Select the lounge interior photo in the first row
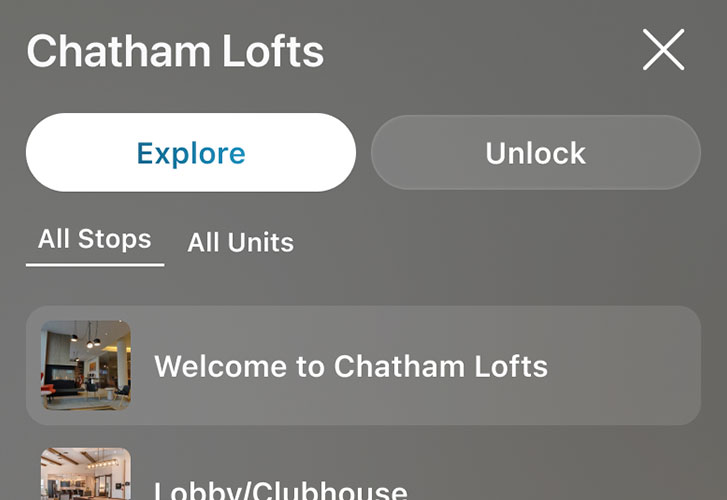 [x=86, y=365]
